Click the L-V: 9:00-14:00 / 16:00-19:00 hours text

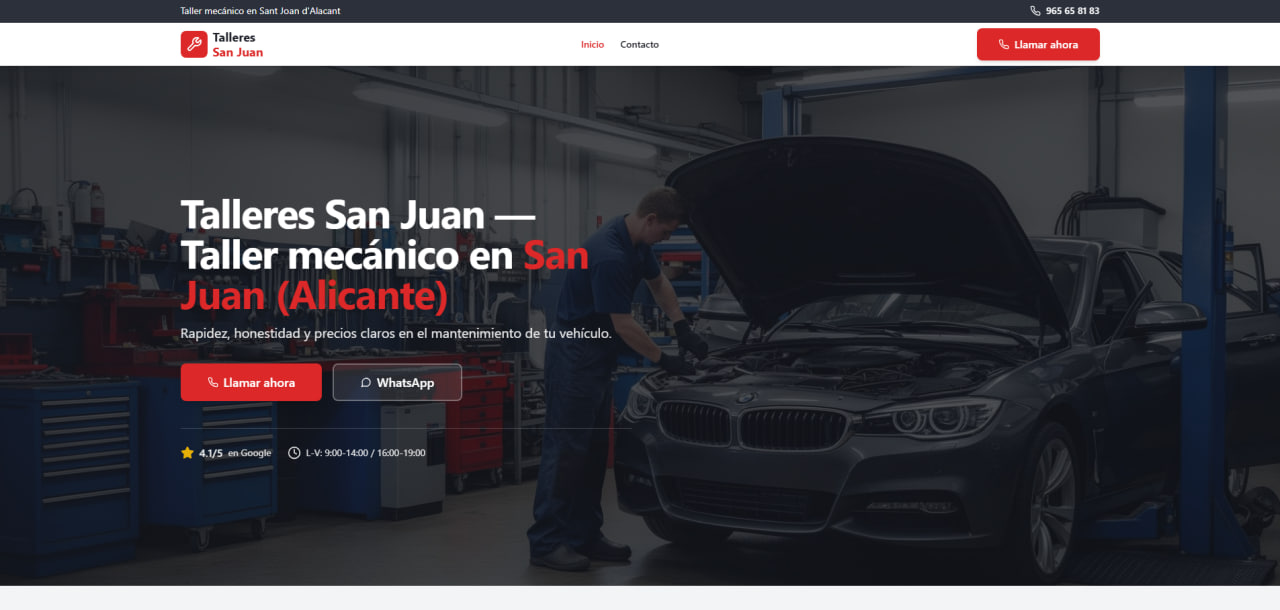click(x=366, y=453)
